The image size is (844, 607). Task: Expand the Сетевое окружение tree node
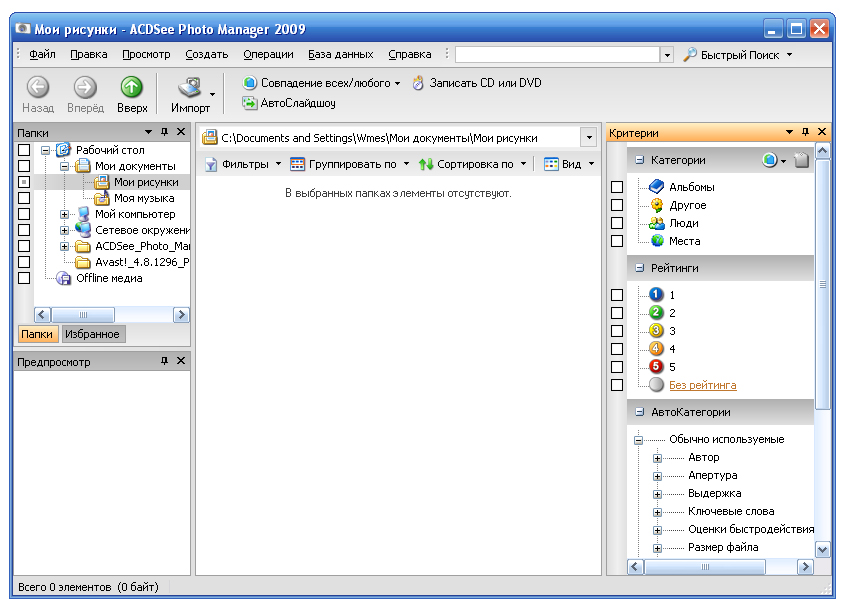64,230
